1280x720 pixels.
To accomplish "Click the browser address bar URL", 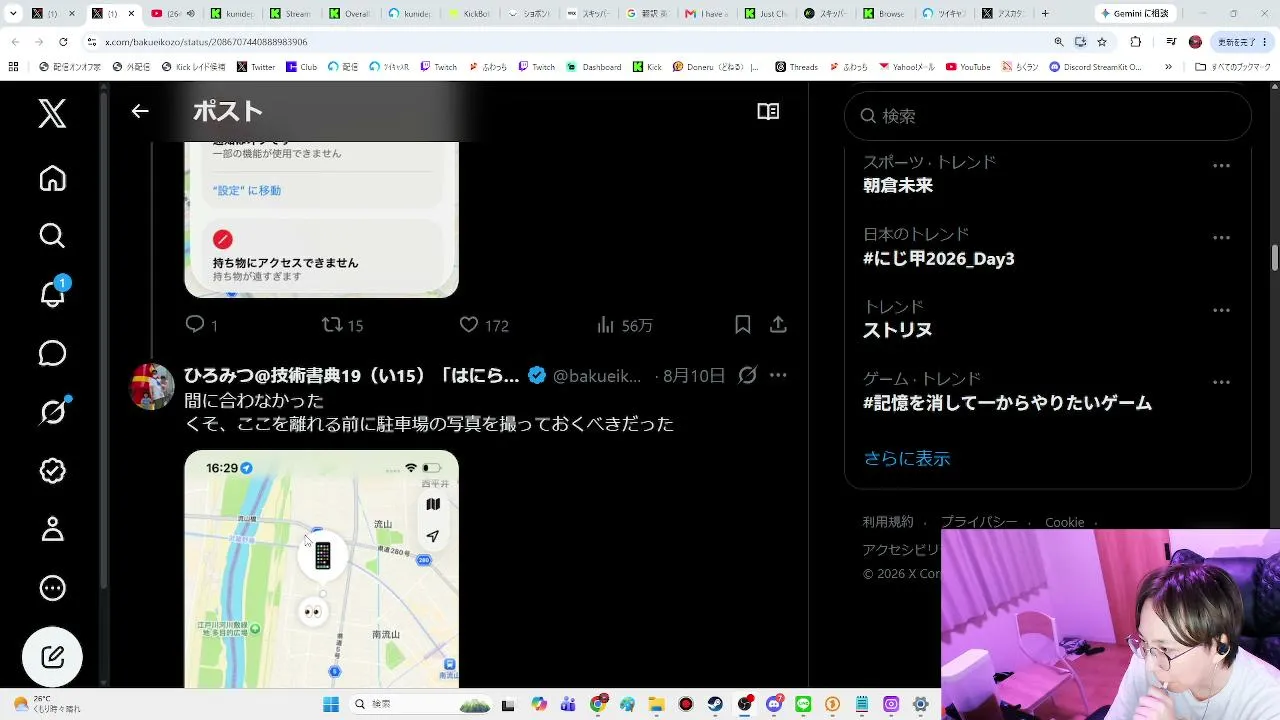I will coord(206,42).
